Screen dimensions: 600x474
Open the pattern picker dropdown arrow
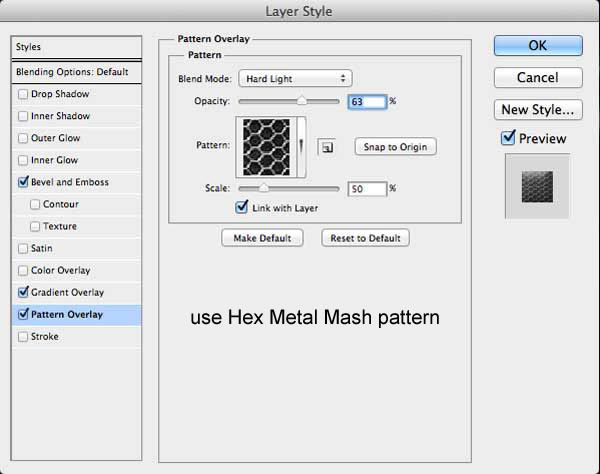(x=302, y=147)
